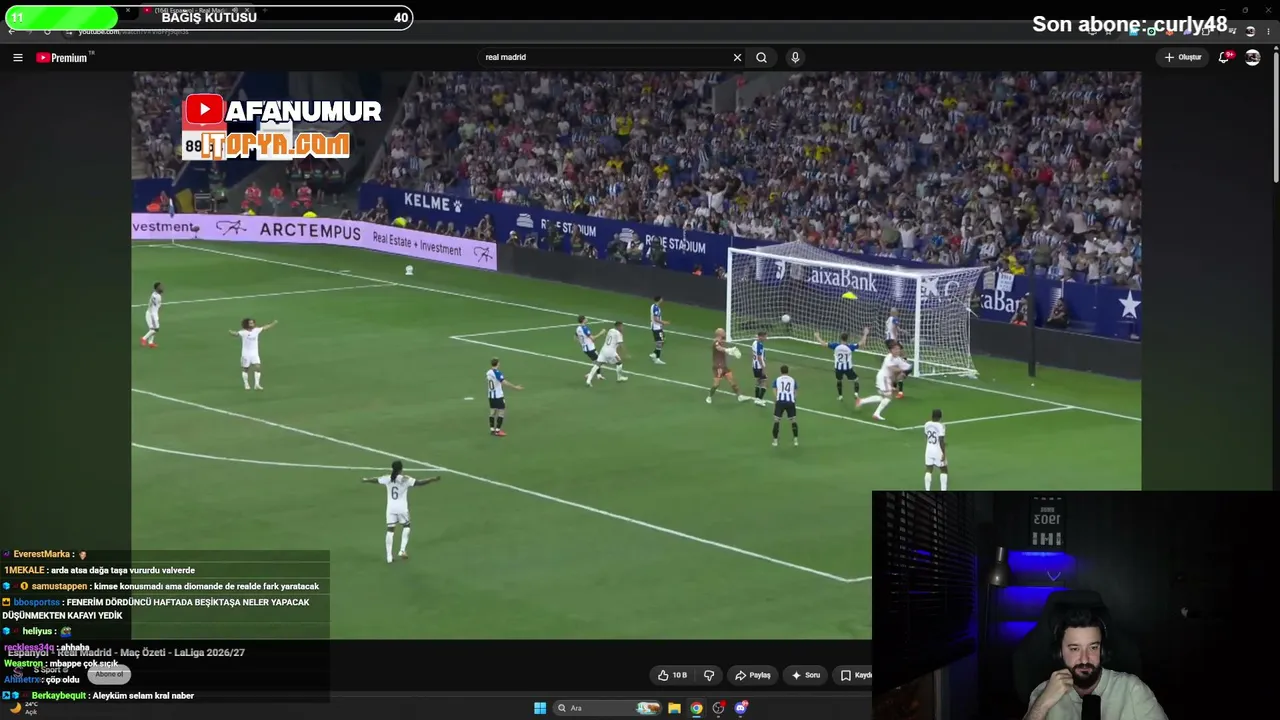Open the Windows Start menu
Viewport: 1280px width, 720px height.
[x=540, y=708]
